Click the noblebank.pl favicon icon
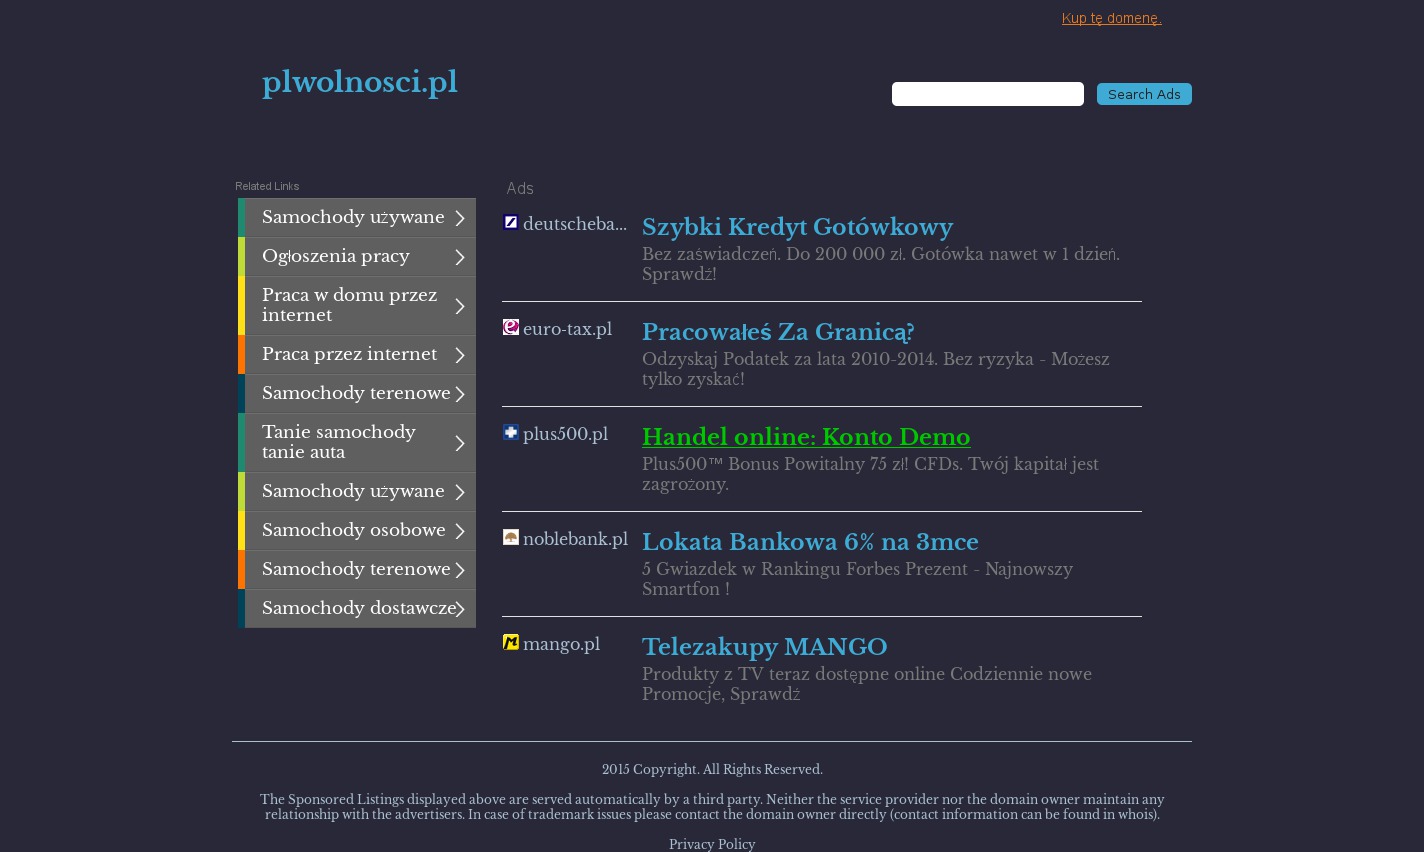 click(510, 537)
